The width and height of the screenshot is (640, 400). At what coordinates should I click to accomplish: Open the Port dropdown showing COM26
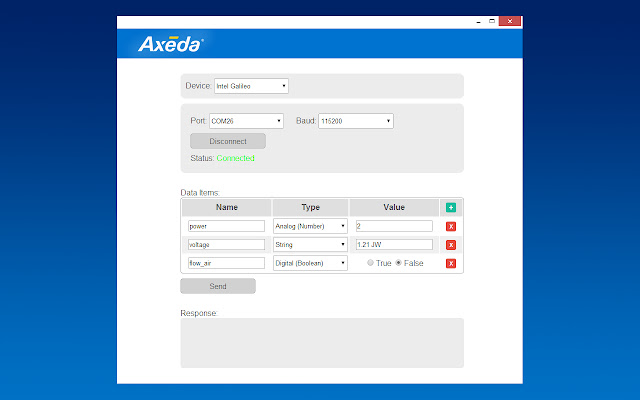coord(247,121)
